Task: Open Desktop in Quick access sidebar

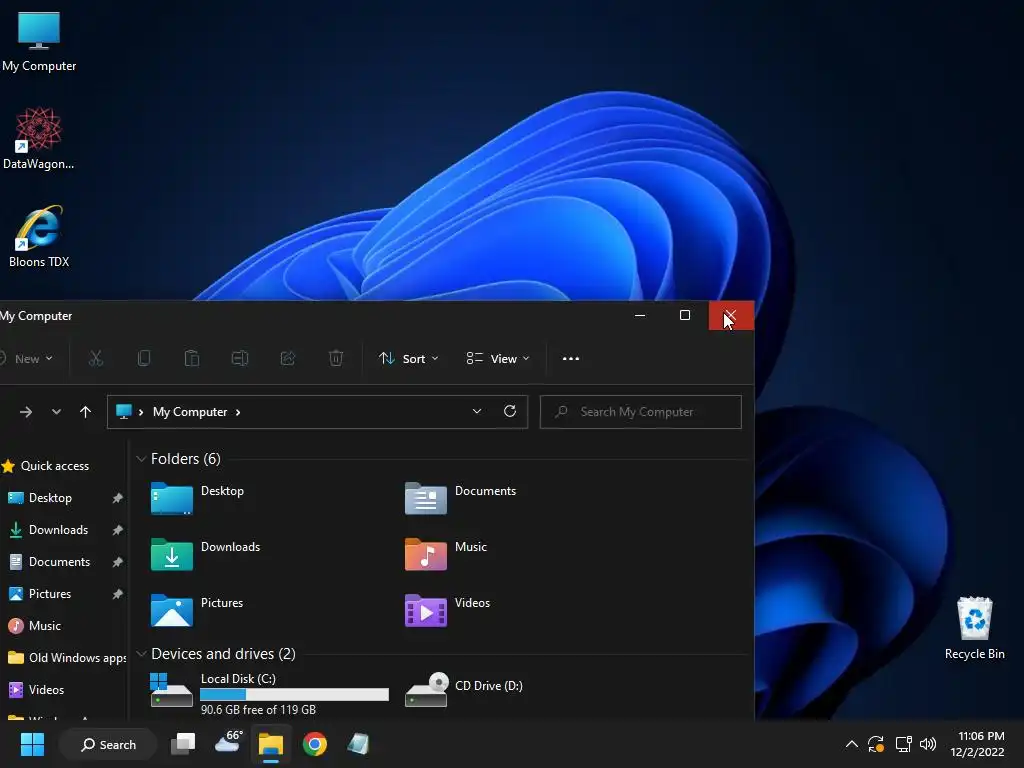Action: tap(40, 498)
